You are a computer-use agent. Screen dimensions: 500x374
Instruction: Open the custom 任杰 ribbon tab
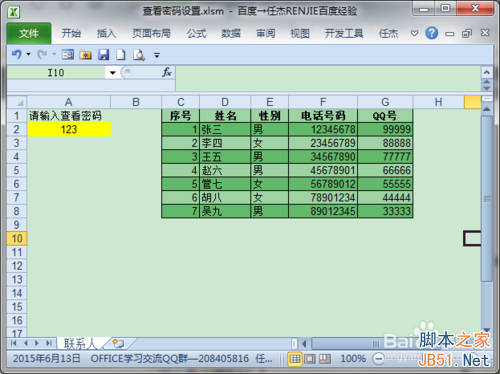[388, 33]
